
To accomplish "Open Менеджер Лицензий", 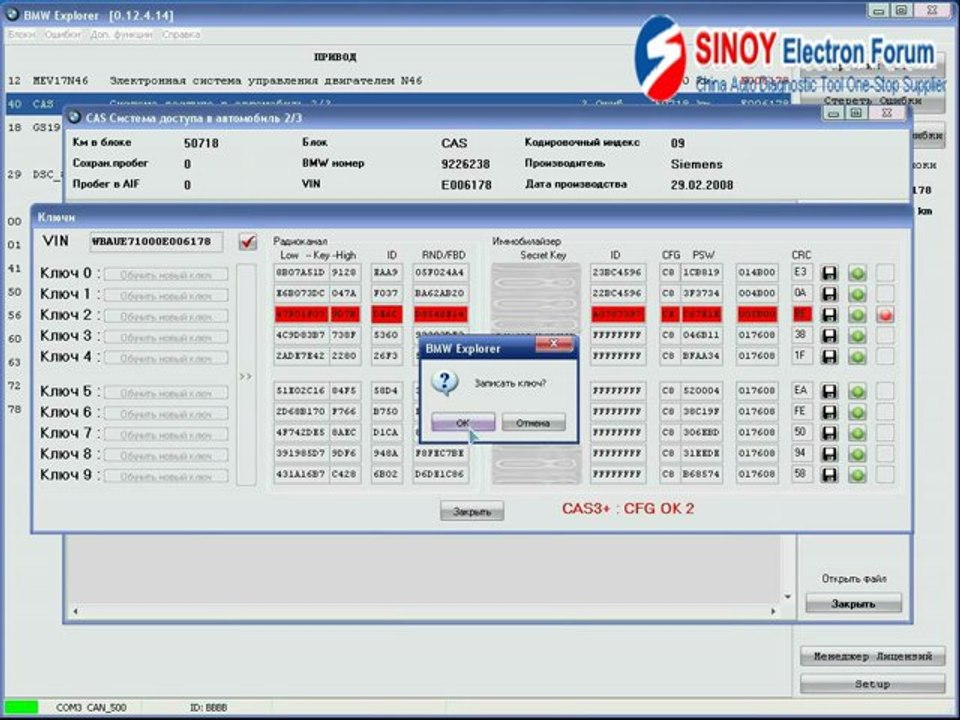I will [872, 656].
